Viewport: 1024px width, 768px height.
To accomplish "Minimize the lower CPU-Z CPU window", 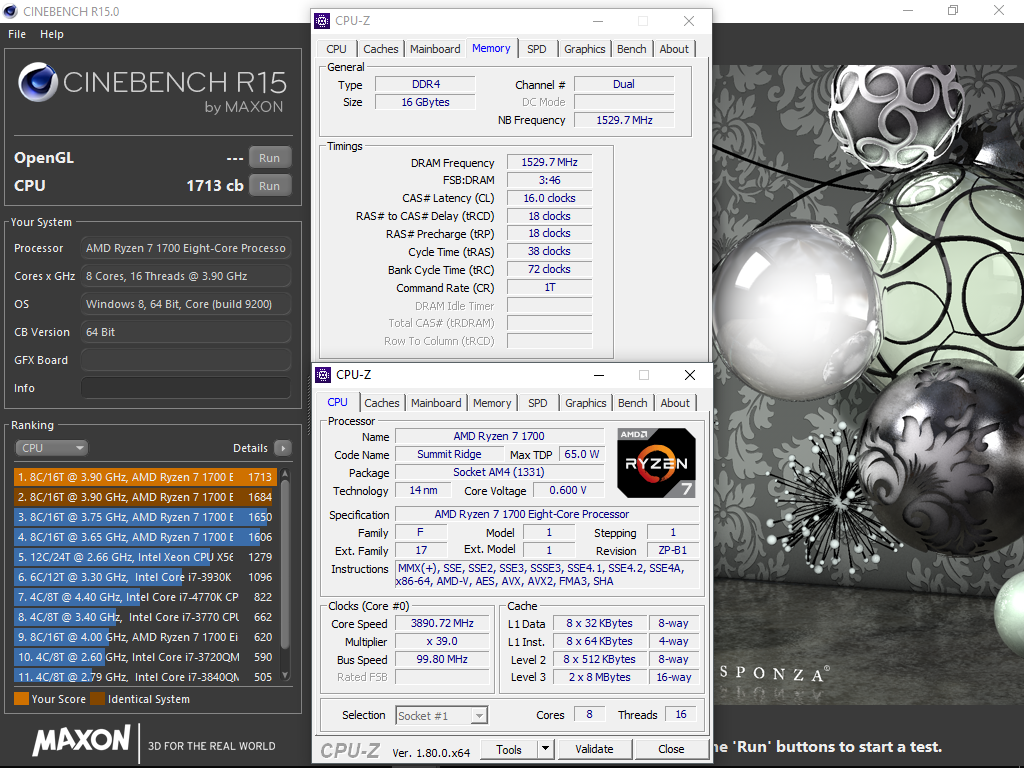I will coord(599,375).
